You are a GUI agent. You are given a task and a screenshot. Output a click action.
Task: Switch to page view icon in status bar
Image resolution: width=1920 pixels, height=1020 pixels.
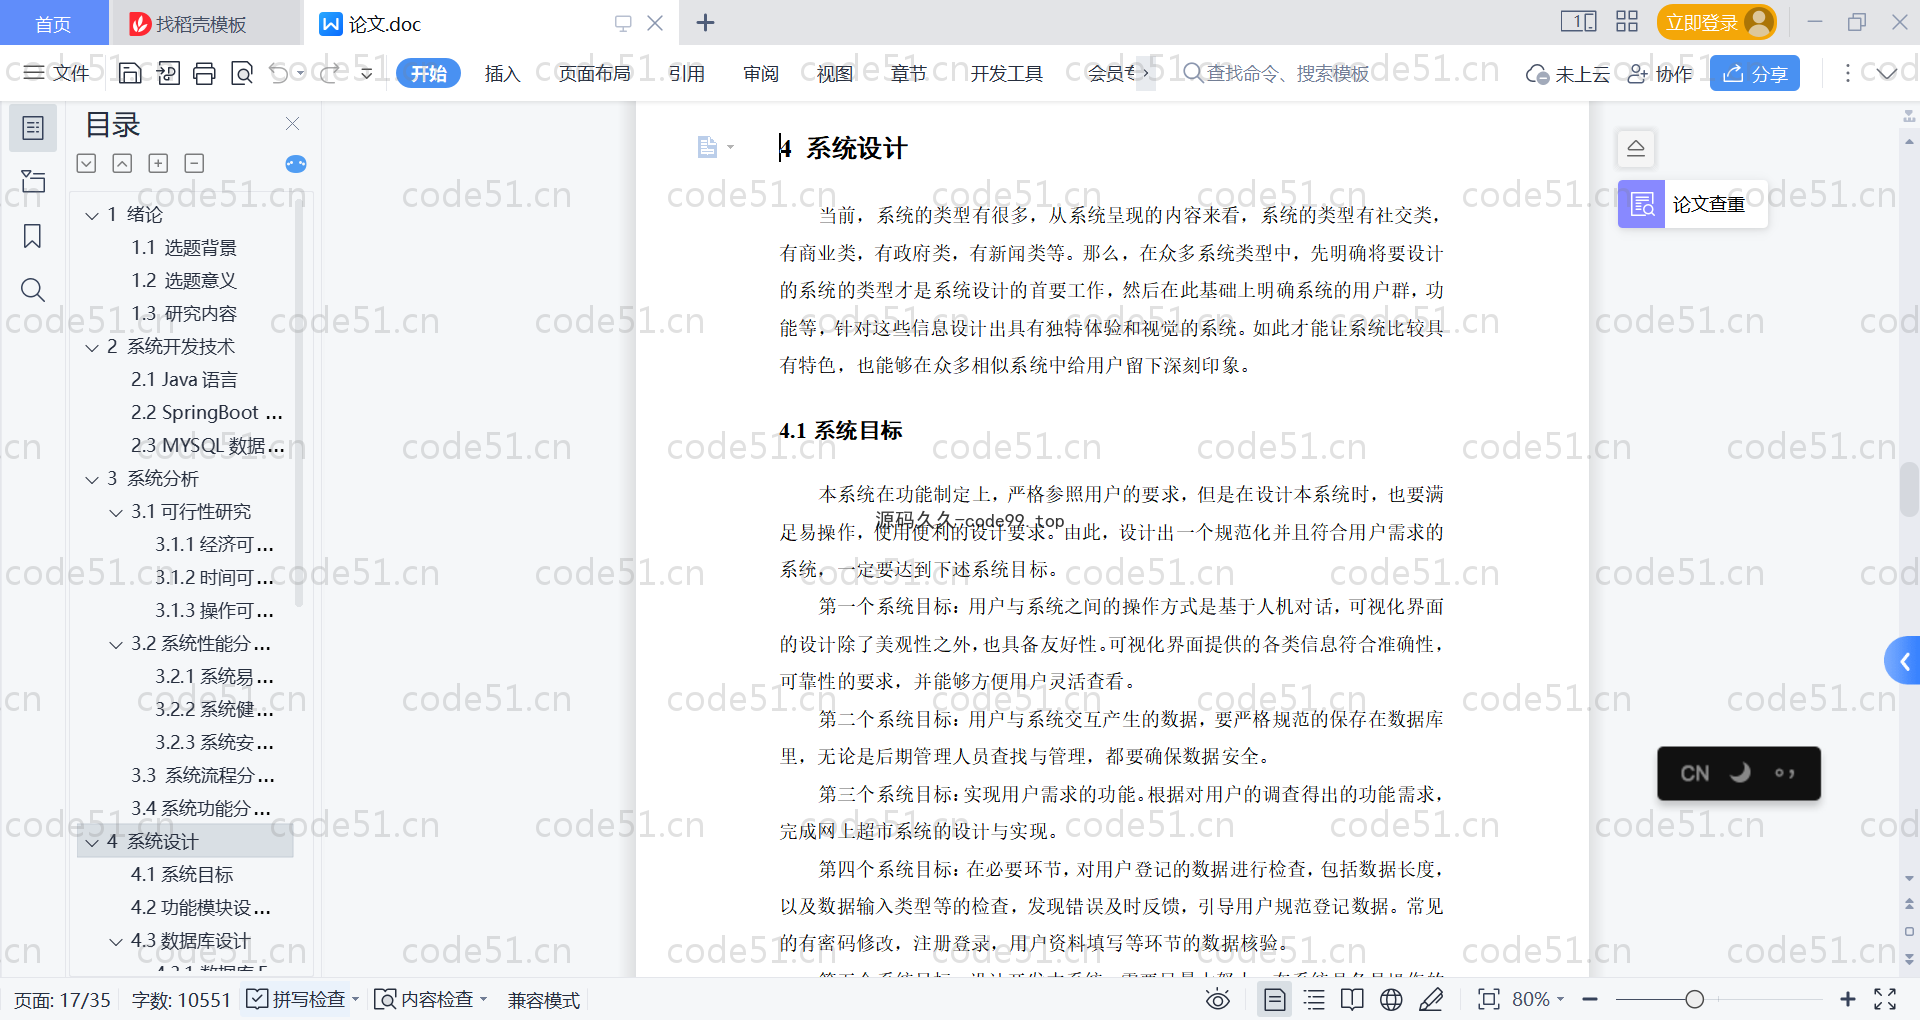pyautogui.click(x=1274, y=999)
